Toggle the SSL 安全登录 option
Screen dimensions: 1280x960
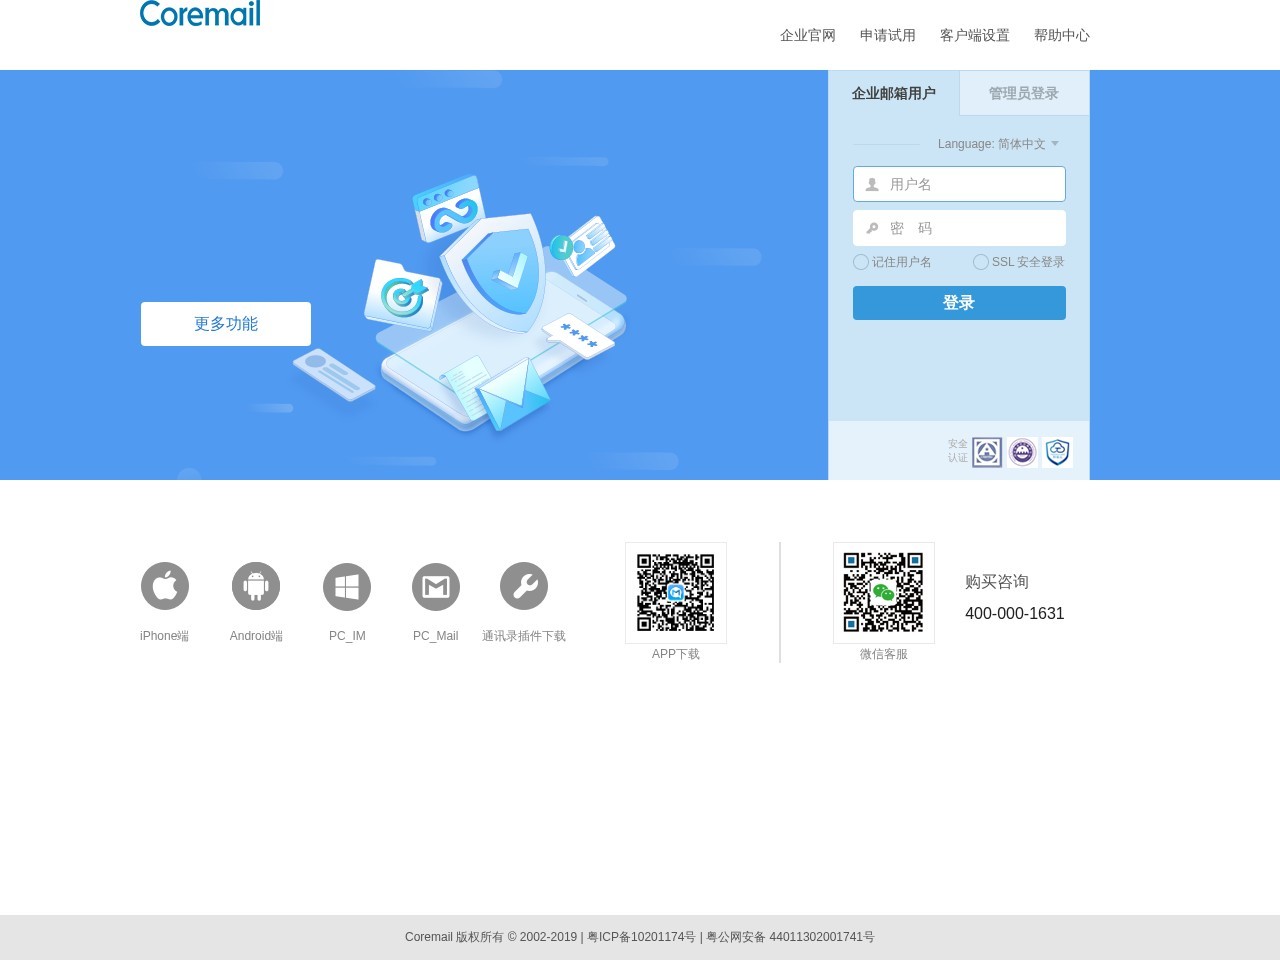tap(981, 262)
